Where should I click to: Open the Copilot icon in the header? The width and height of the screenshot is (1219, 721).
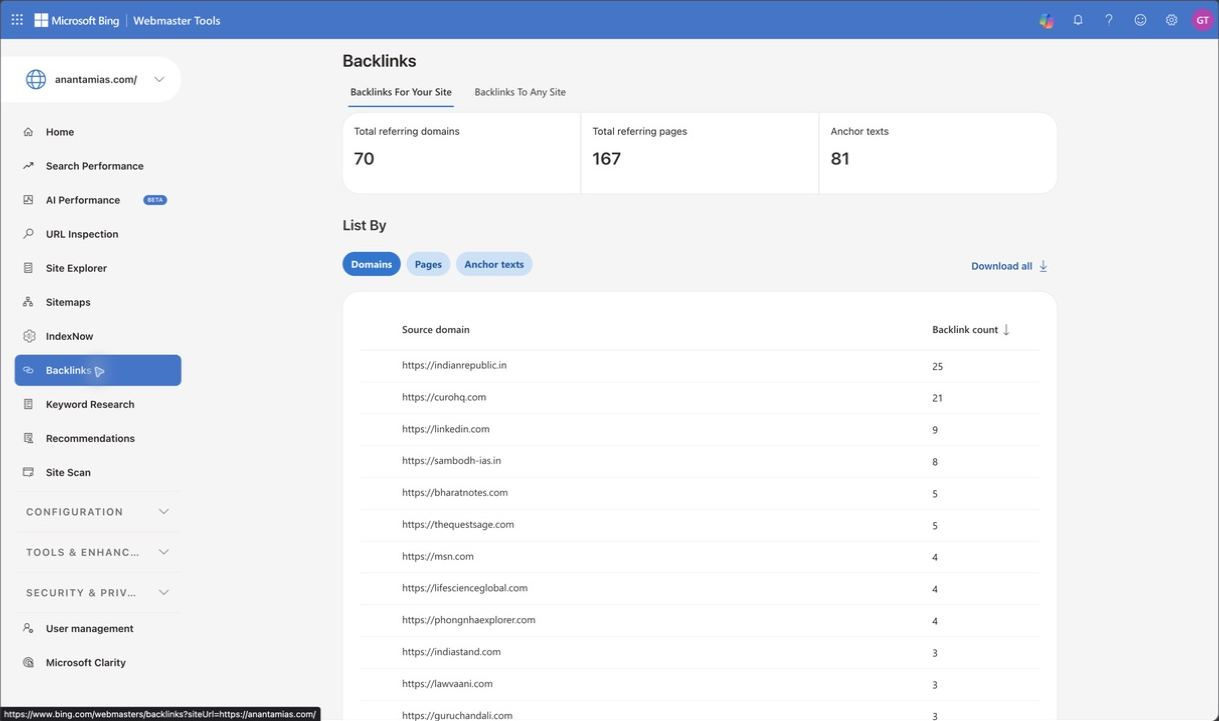(x=1046, y=20)
